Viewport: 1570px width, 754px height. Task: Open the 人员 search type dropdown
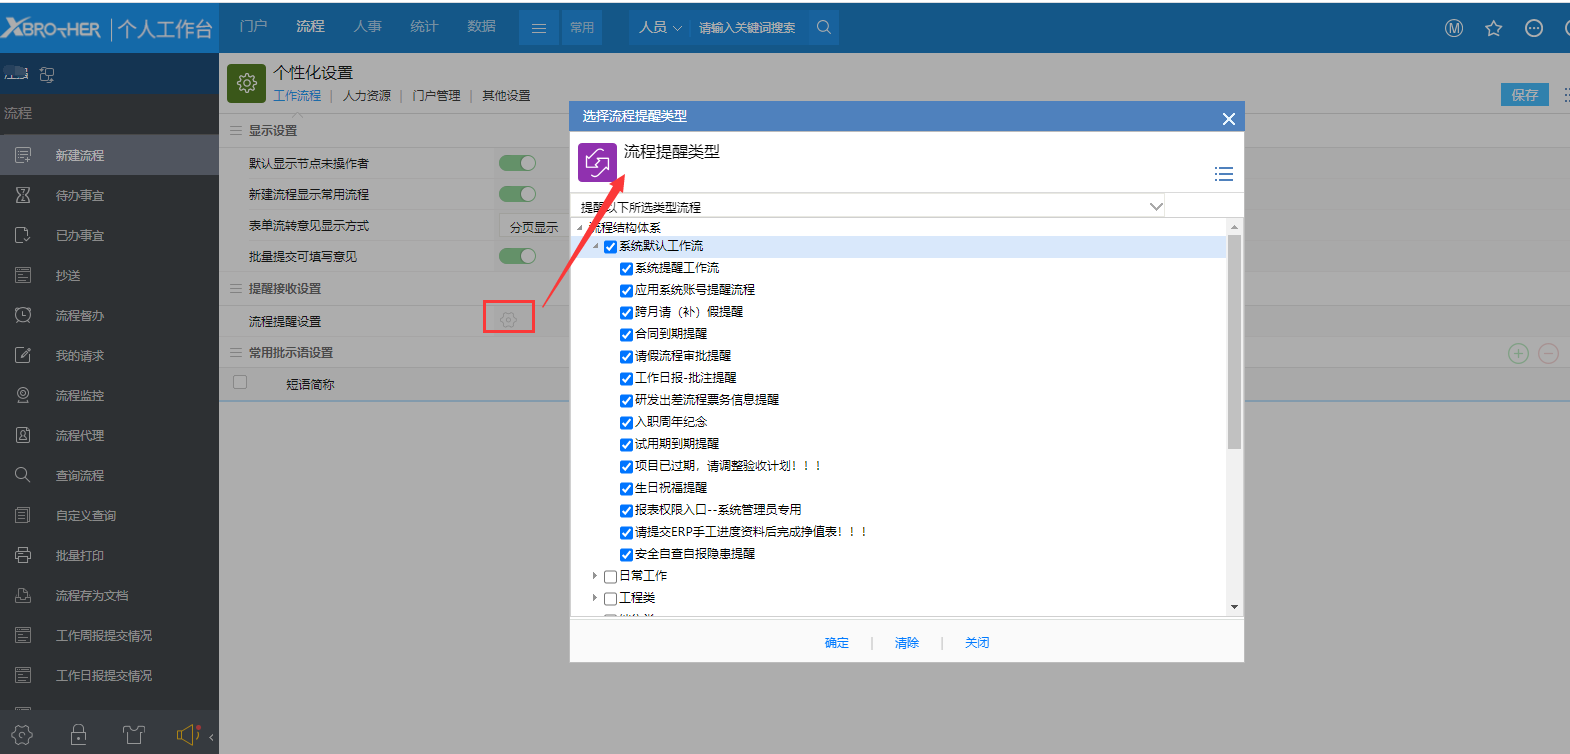click(660, 28)
